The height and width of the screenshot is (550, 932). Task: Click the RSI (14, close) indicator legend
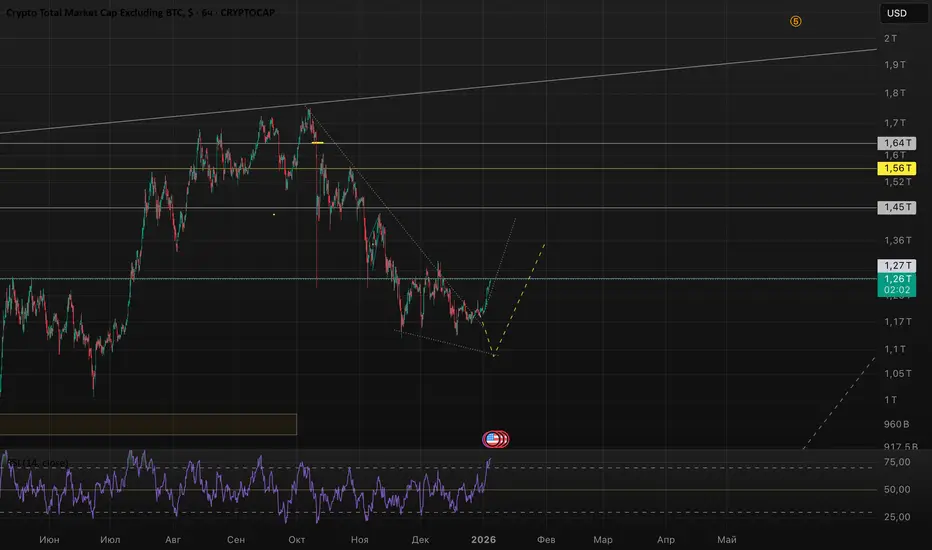coord(38,463)
